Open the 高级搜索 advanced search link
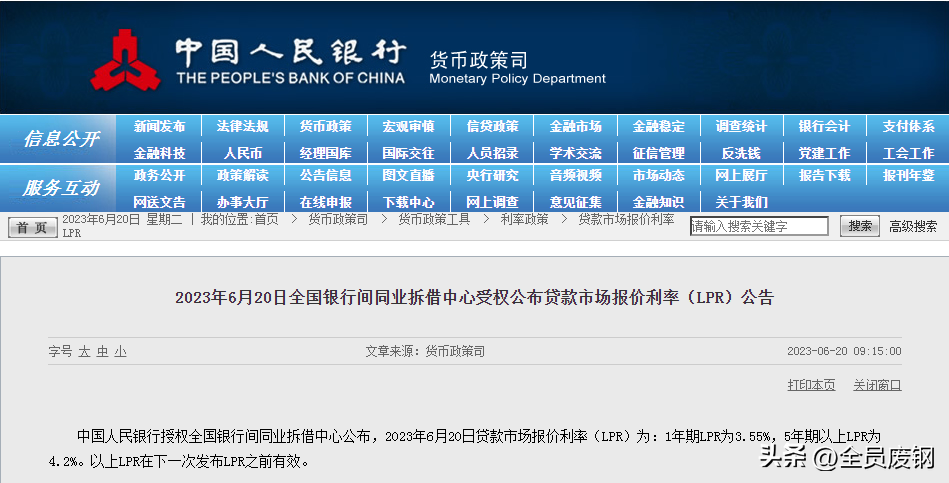Image resolution: width=949 pixels, height=483 pixels. click(913, 226)
